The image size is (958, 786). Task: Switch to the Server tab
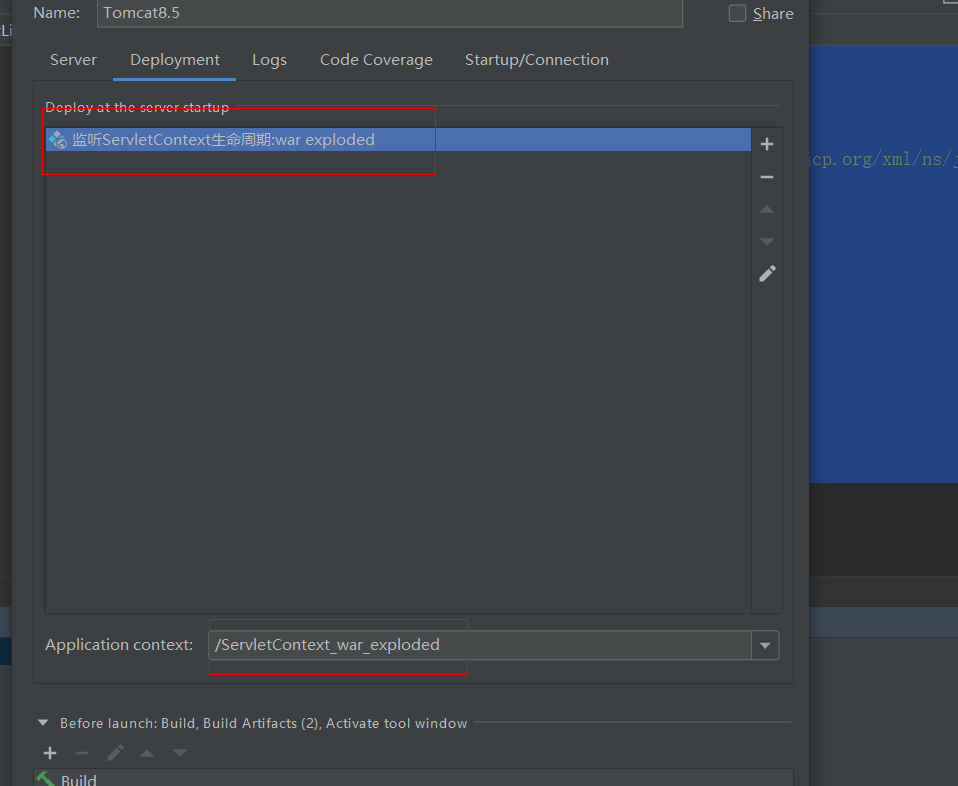pos(73,60)
